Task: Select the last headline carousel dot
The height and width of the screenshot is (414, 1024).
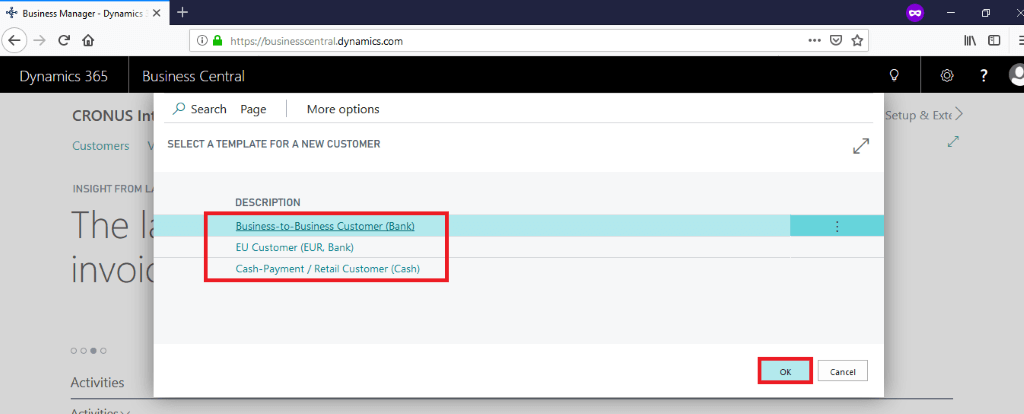Action: coord(104,351)
